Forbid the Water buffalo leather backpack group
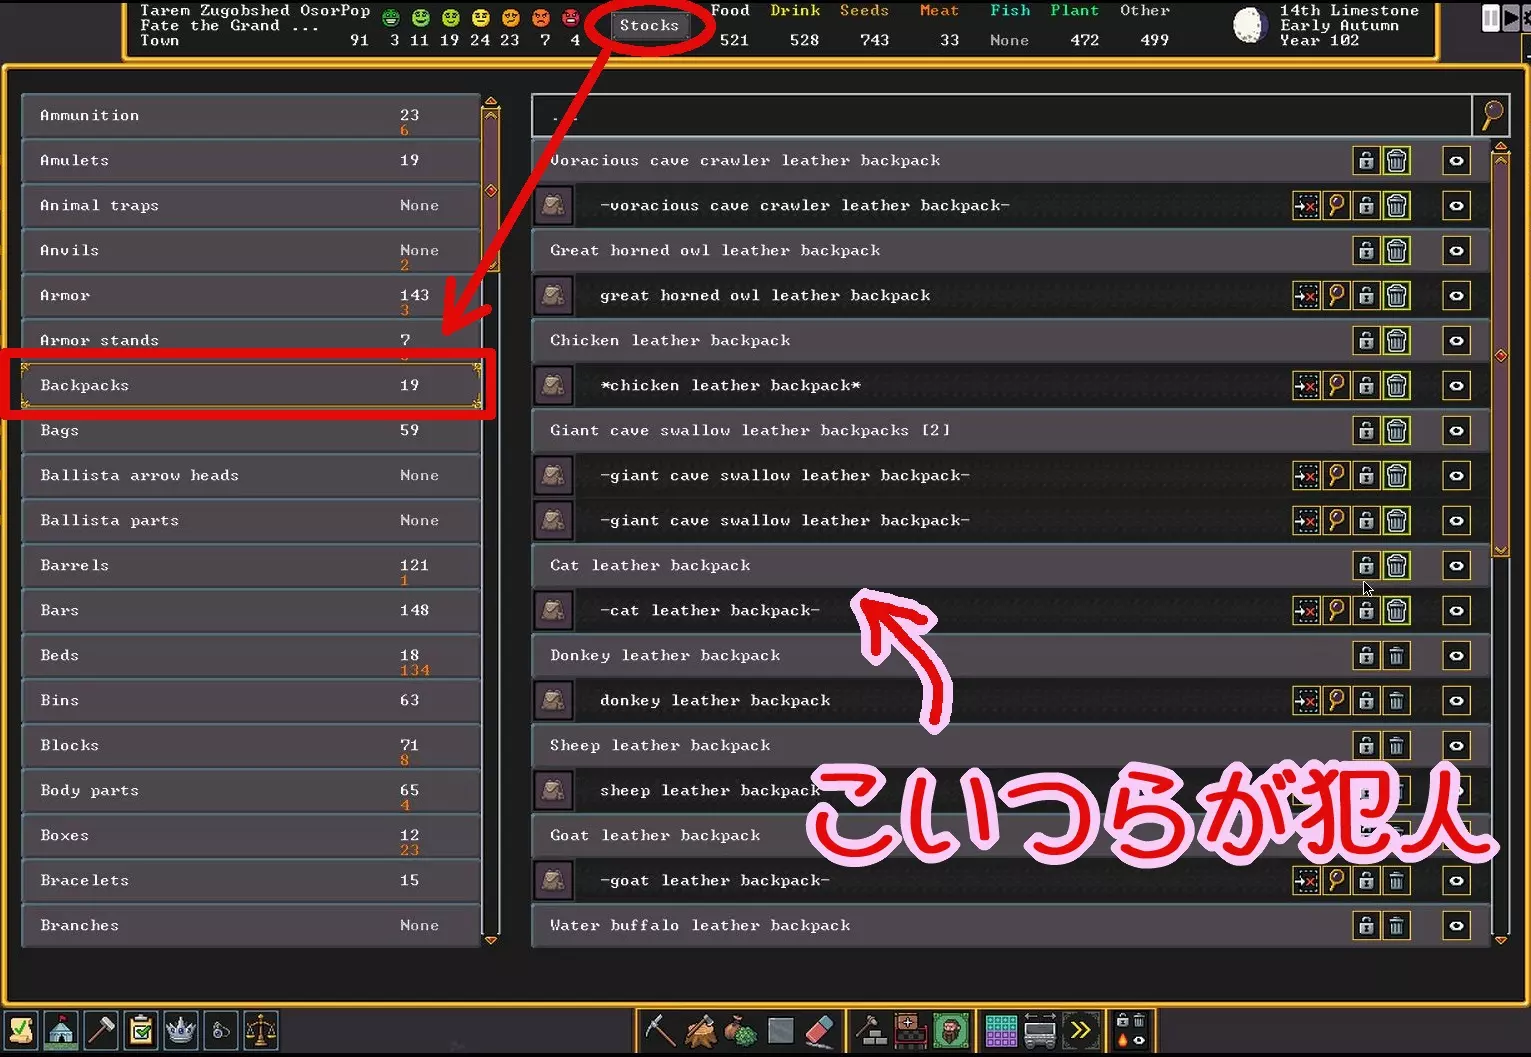This screenshot has width=1531, height=1057. (1366, 926)
